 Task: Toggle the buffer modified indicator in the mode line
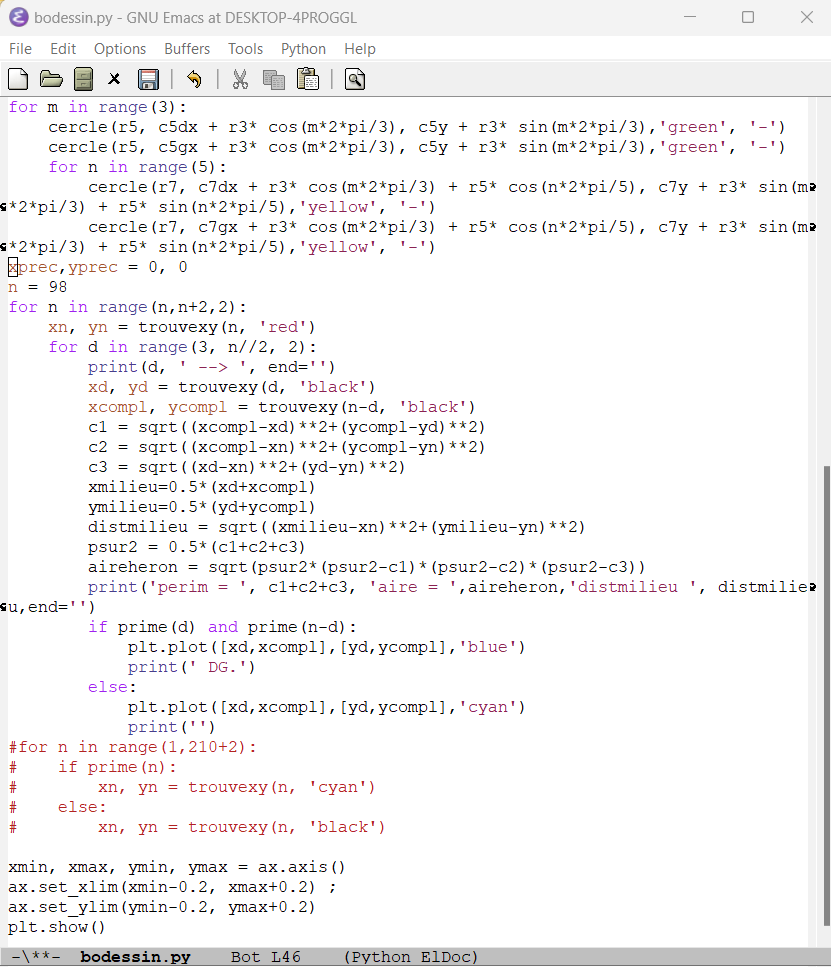[x=43, y=957]
